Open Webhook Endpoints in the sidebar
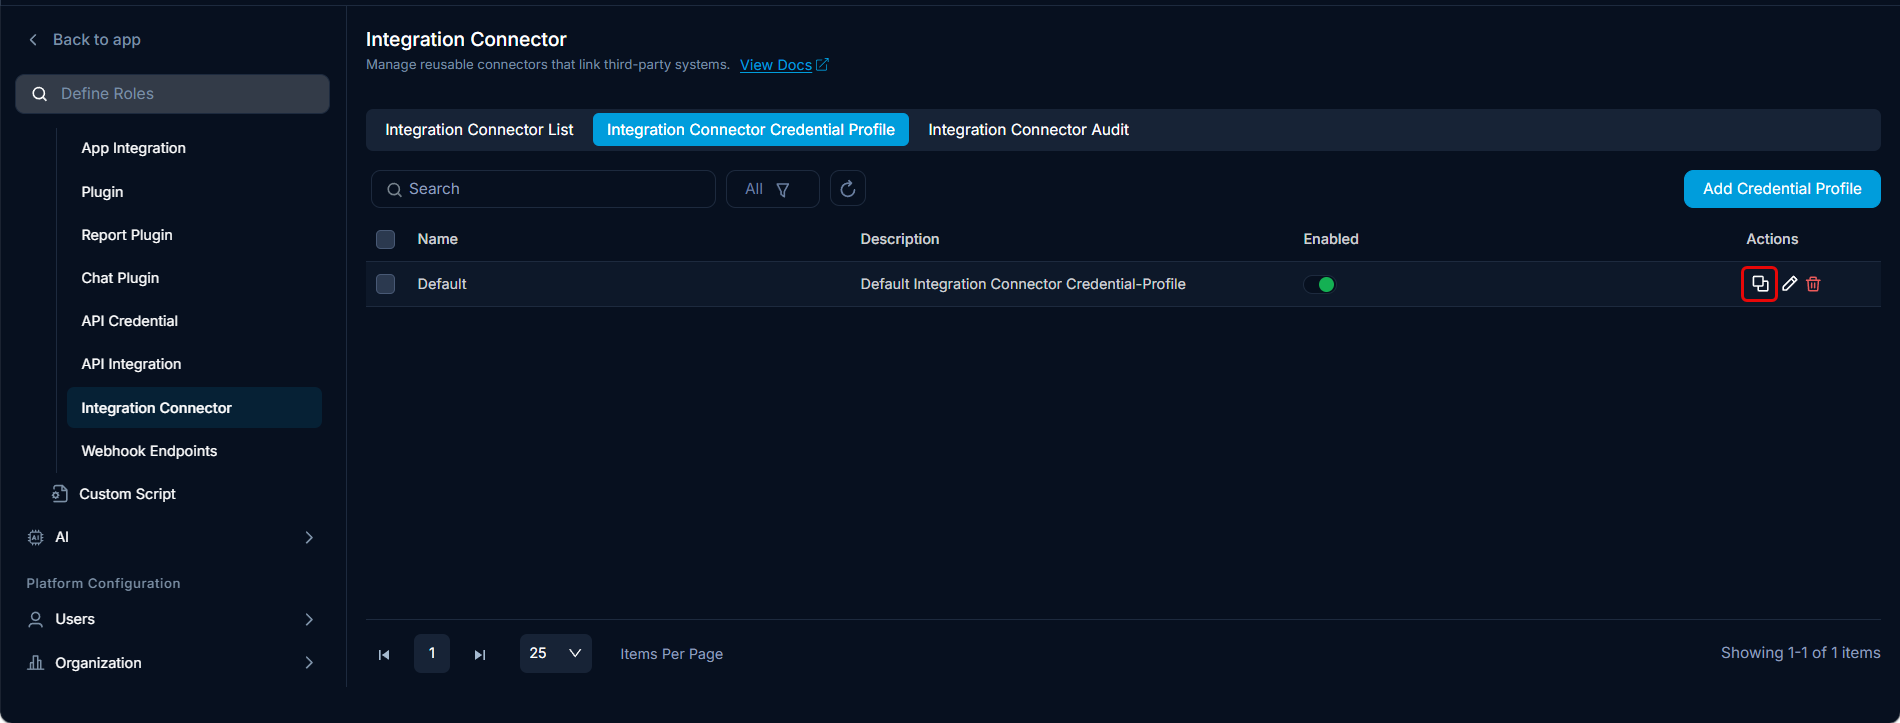 pyautogui.click(x=149, y=451)
